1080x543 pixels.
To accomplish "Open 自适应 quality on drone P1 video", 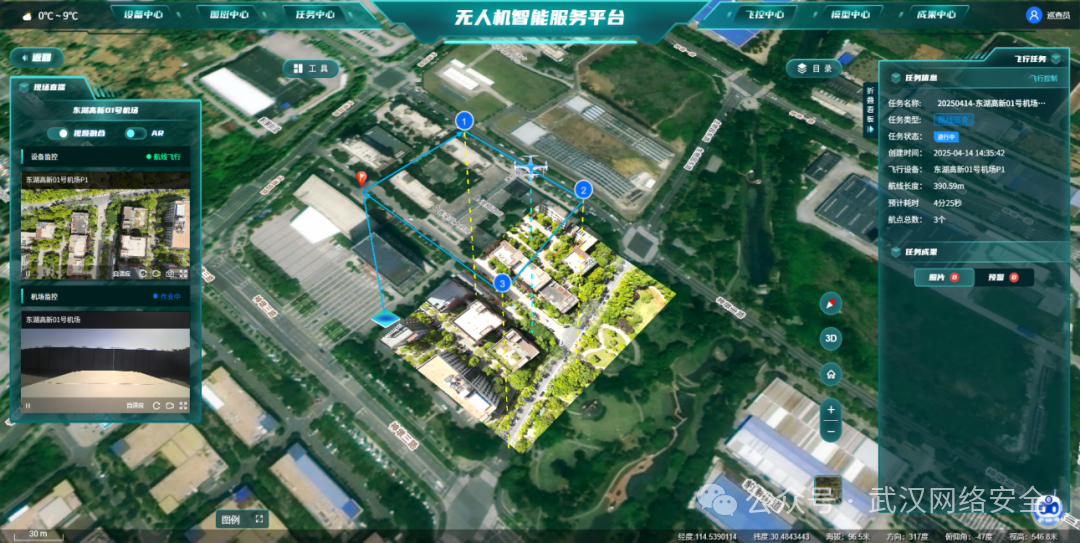I will (x=122, y=274).
